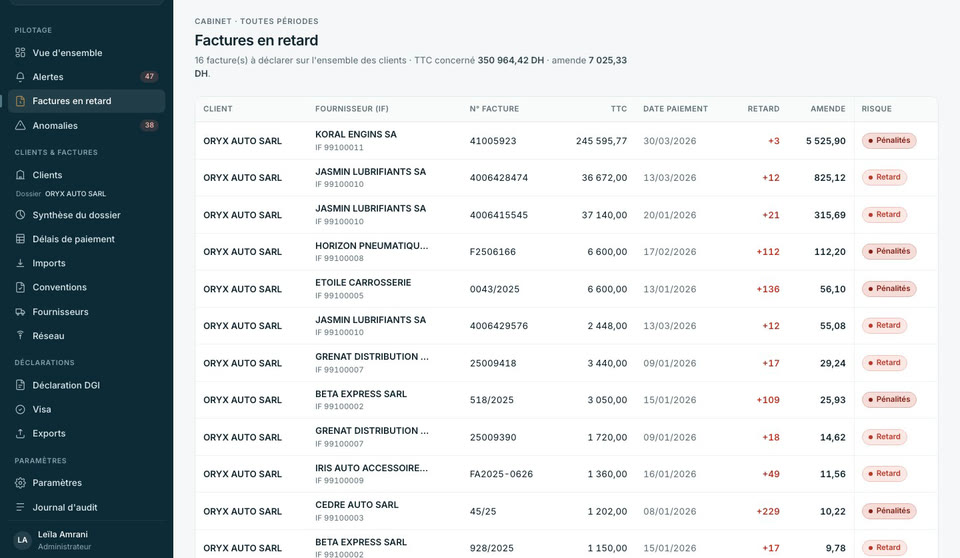Click the 38 anomalies badge

point(149,126)
